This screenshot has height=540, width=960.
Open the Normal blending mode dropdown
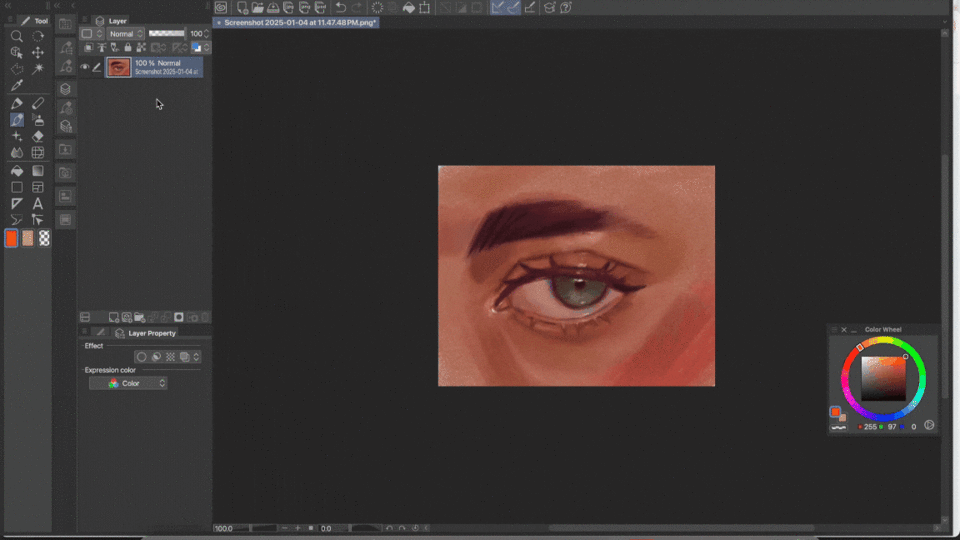point(126,34)
